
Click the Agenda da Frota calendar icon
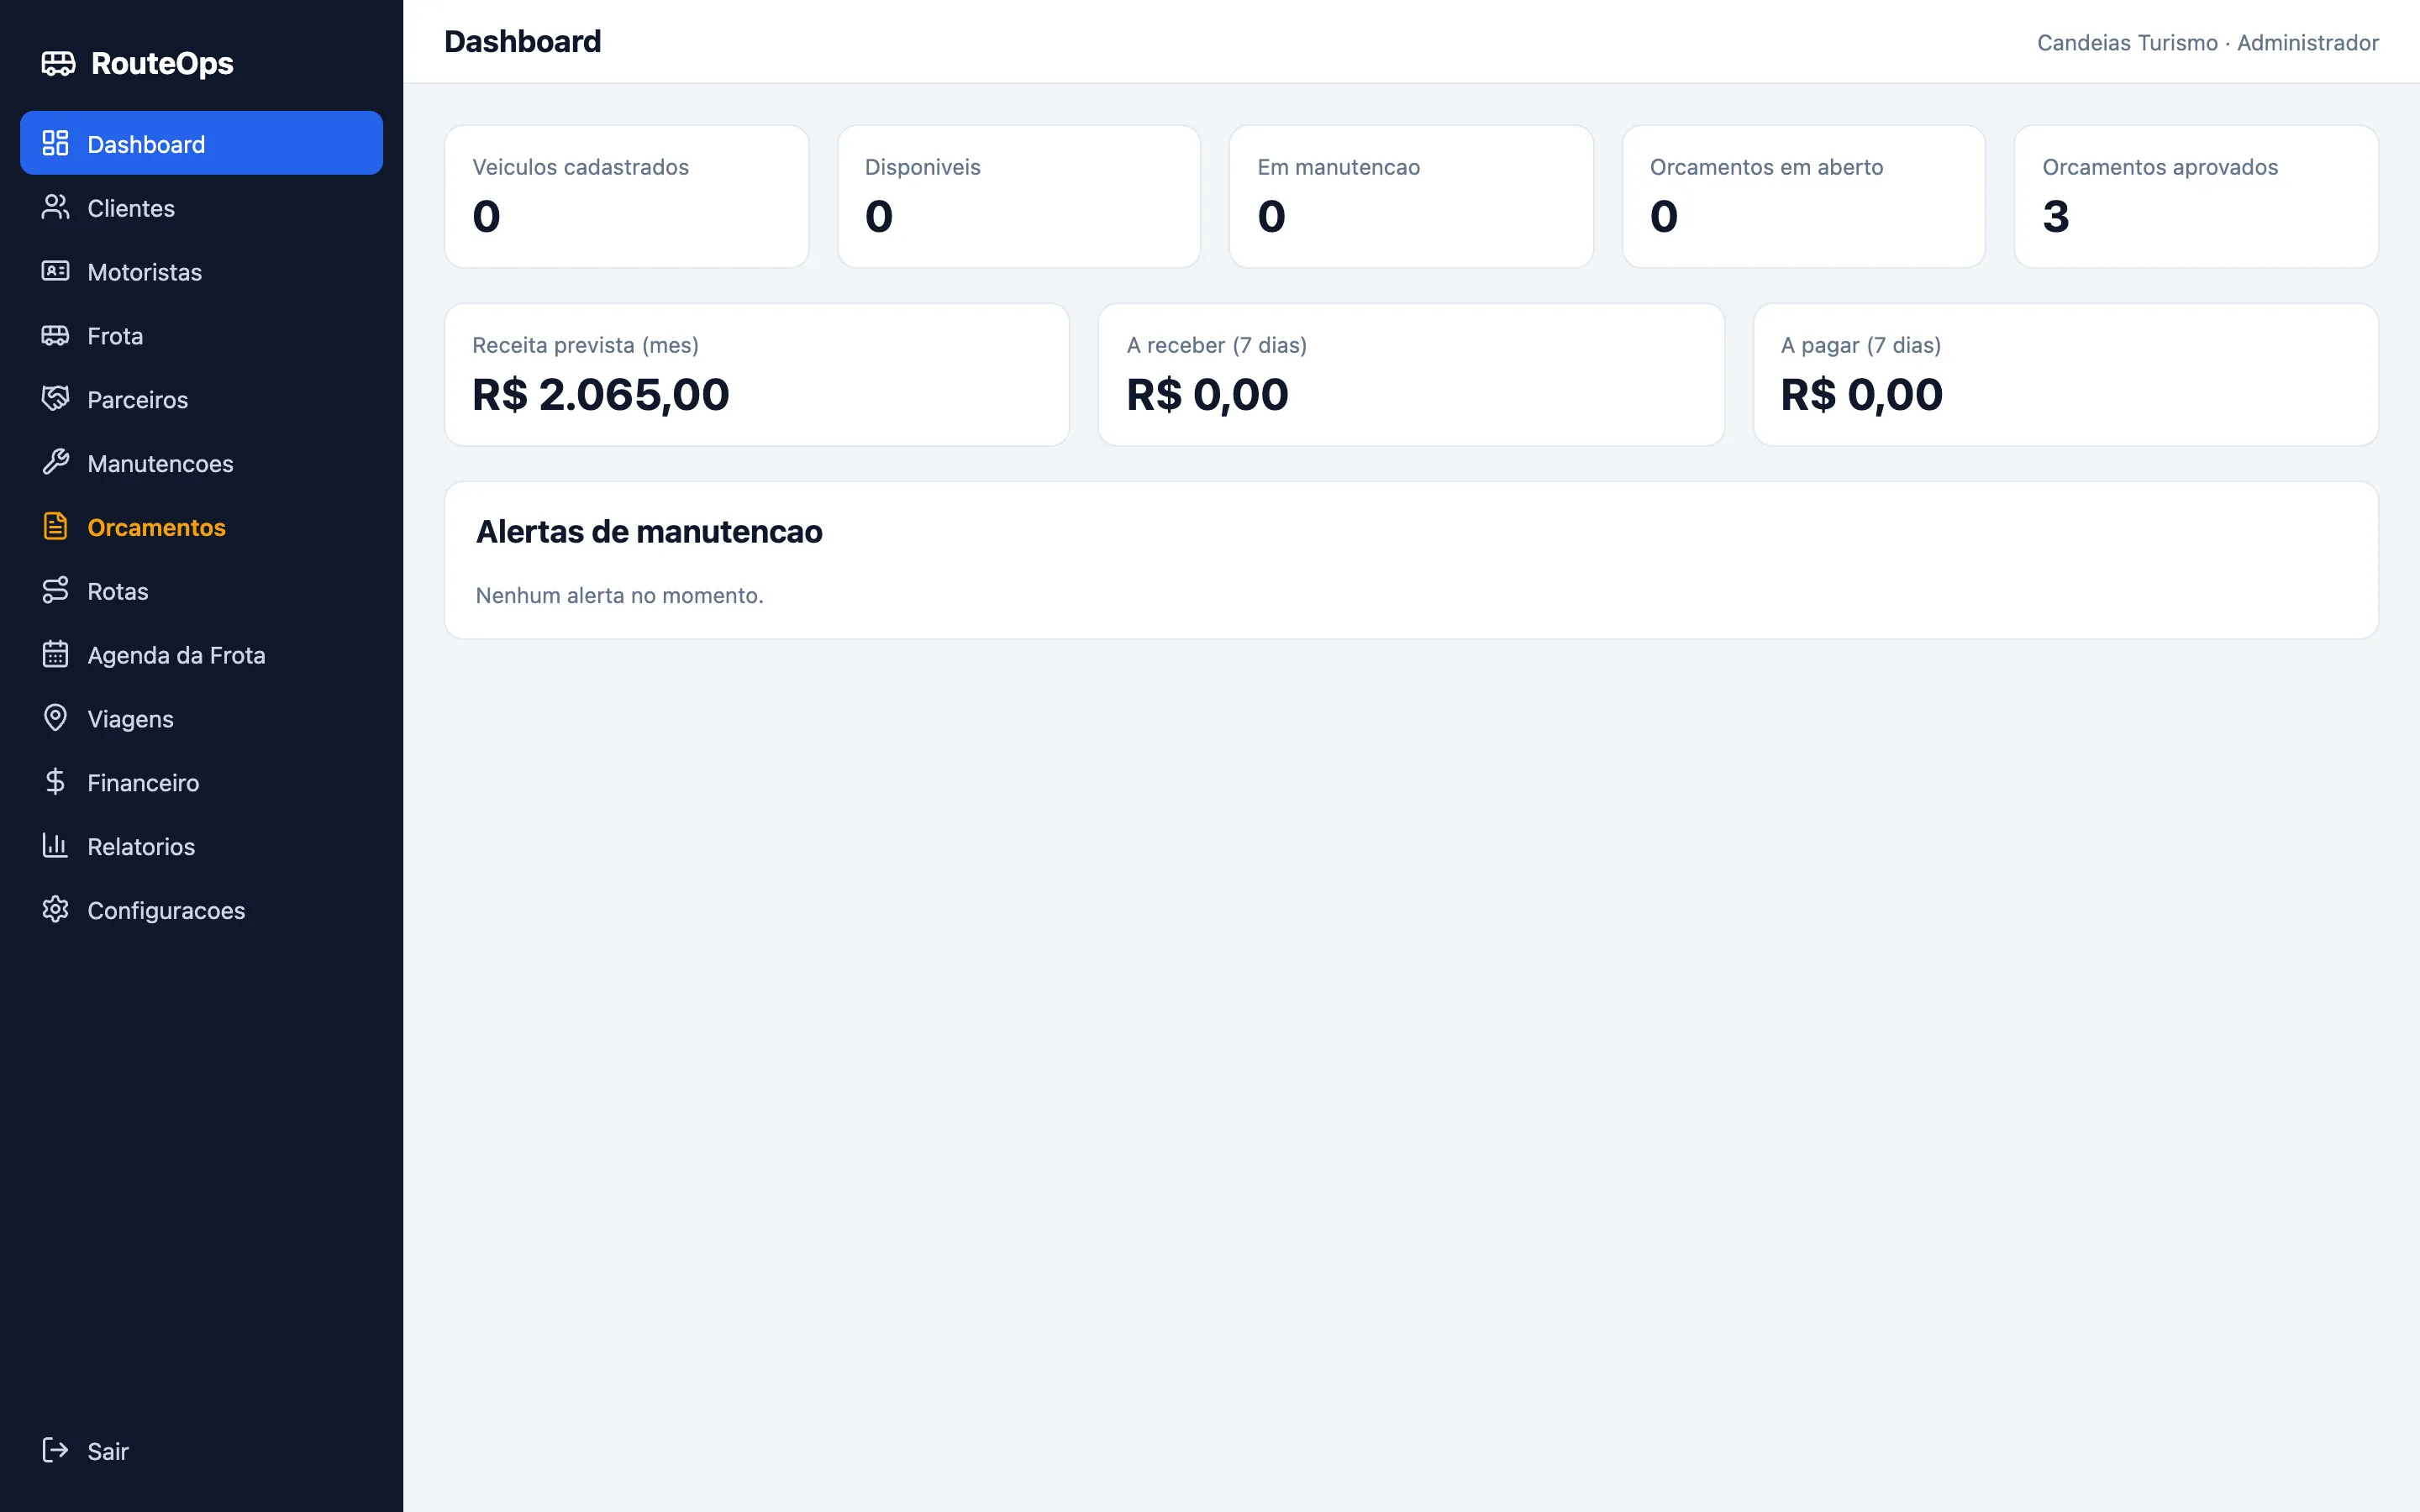[x=55, y=654]
